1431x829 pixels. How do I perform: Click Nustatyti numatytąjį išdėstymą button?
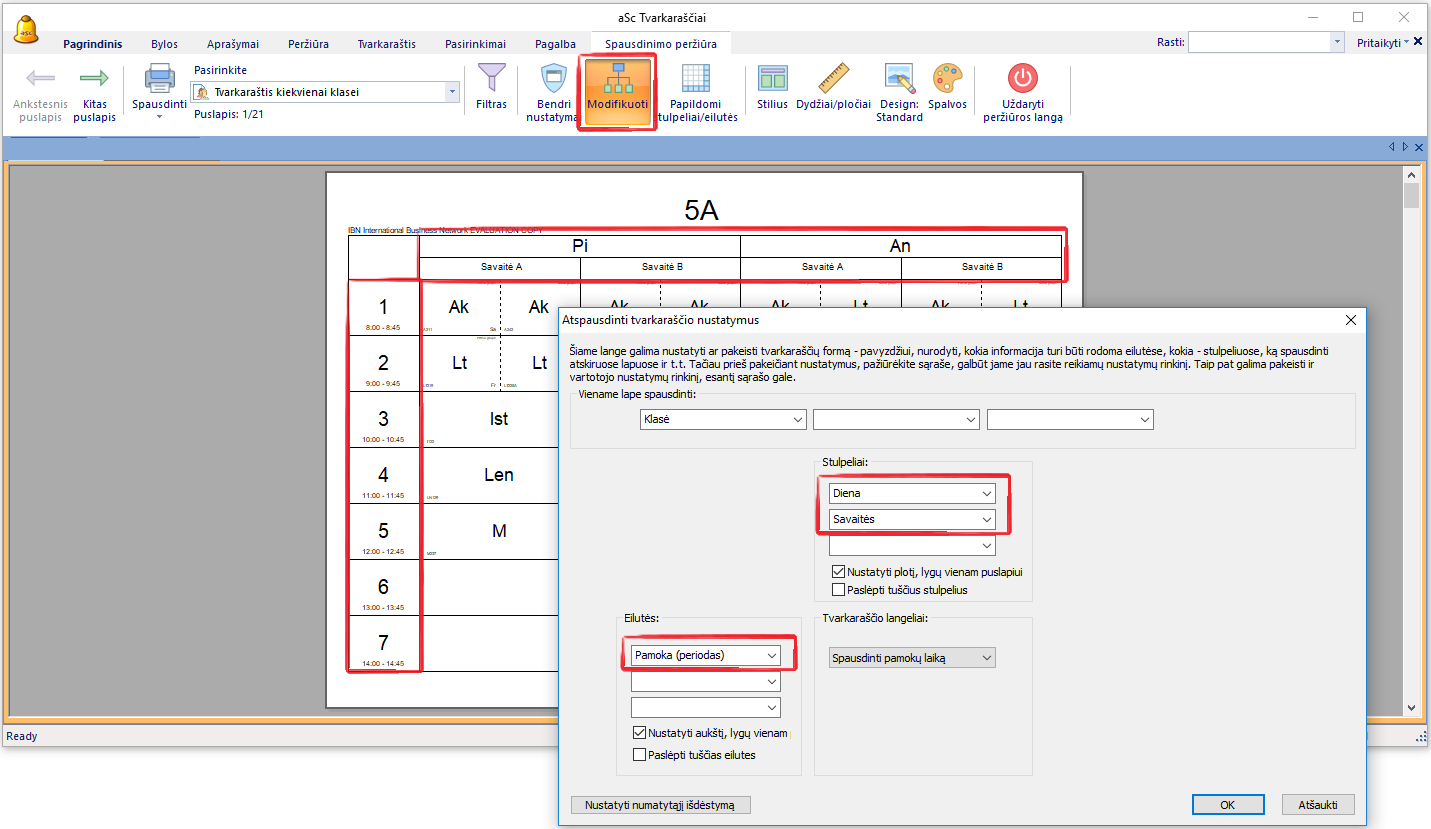[660, 805]
